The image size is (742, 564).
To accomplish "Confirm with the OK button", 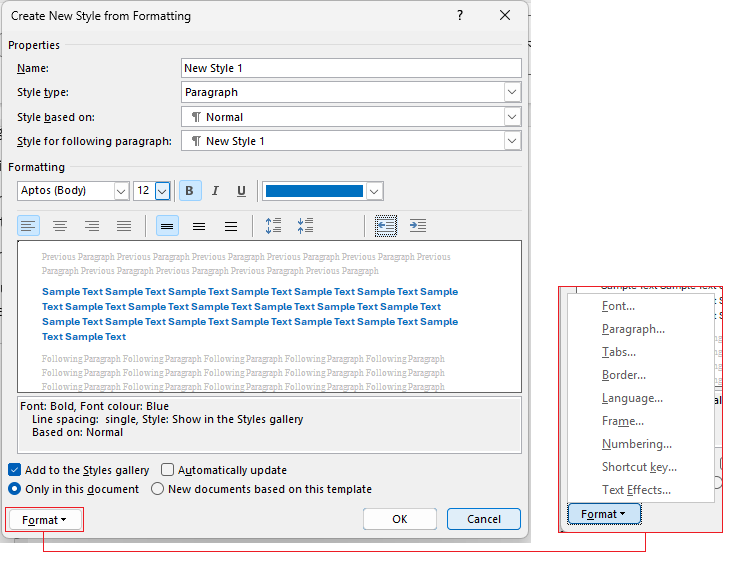I will pyautogui.click(x=400, y=519).
